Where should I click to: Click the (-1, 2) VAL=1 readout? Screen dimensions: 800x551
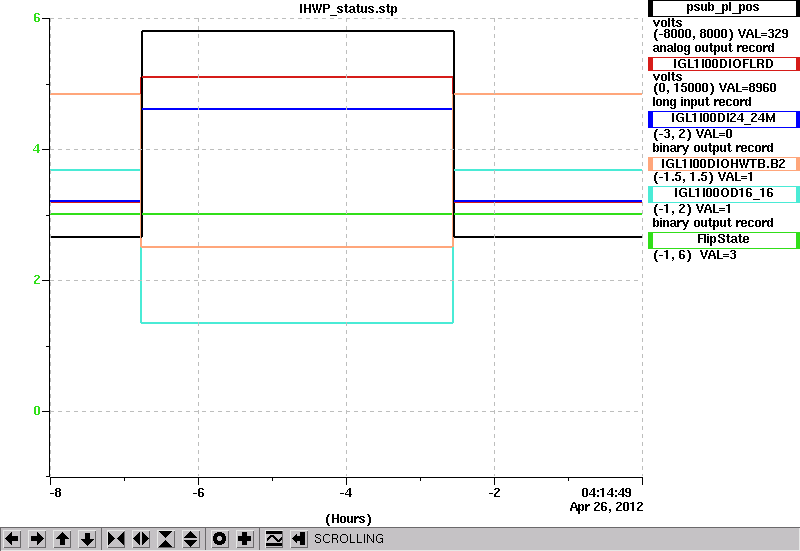point(692,209)
